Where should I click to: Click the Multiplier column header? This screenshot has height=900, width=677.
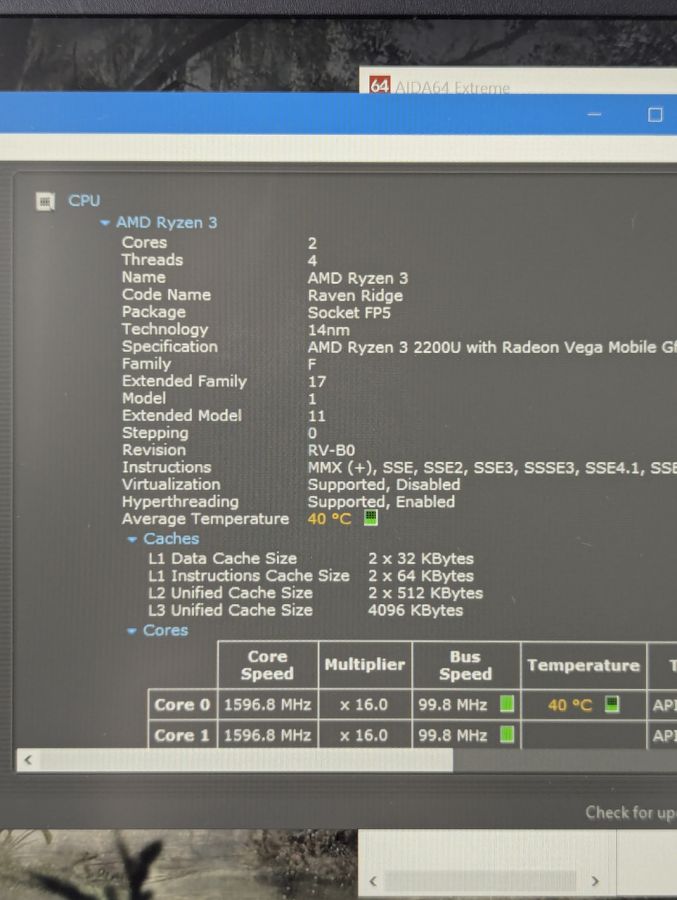coord(365,665)
